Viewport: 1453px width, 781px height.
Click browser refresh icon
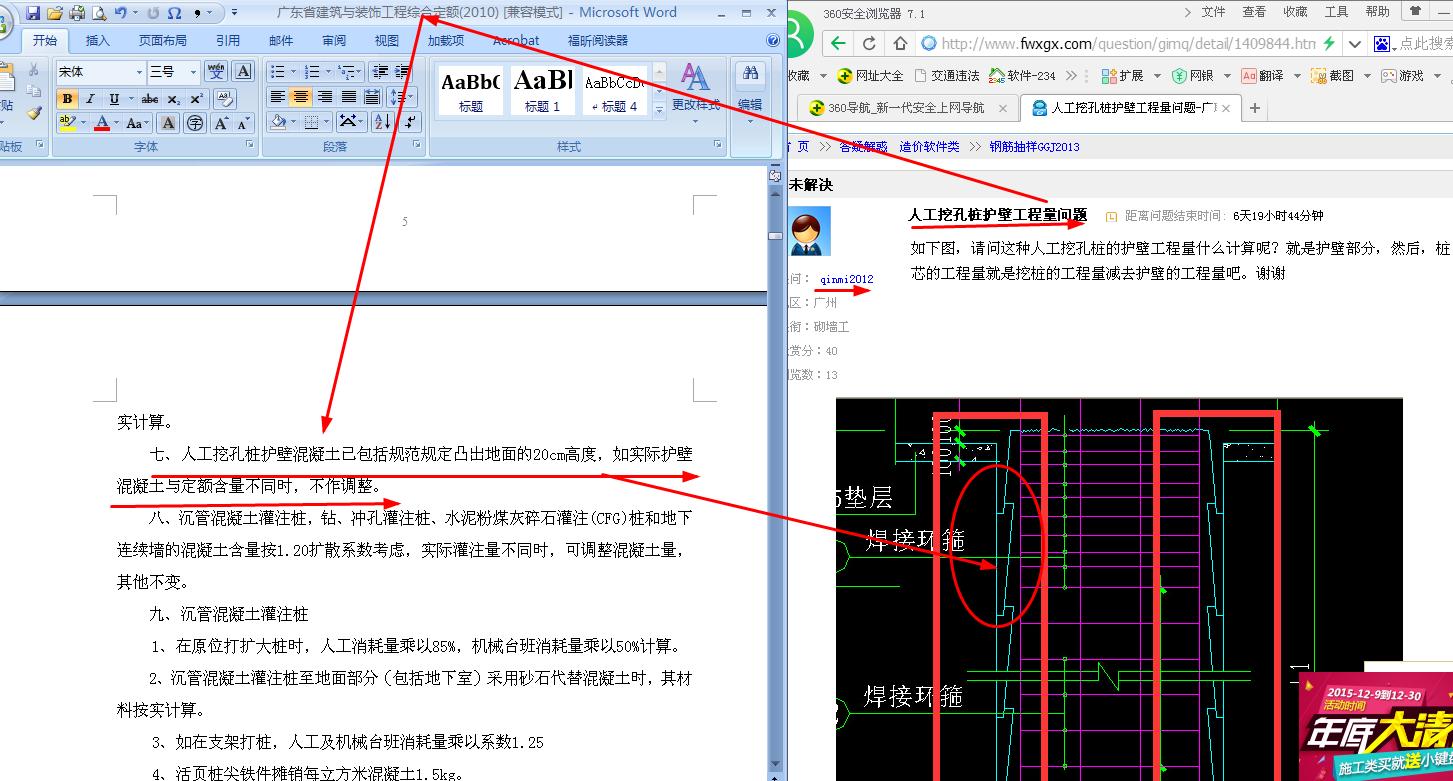870,44
